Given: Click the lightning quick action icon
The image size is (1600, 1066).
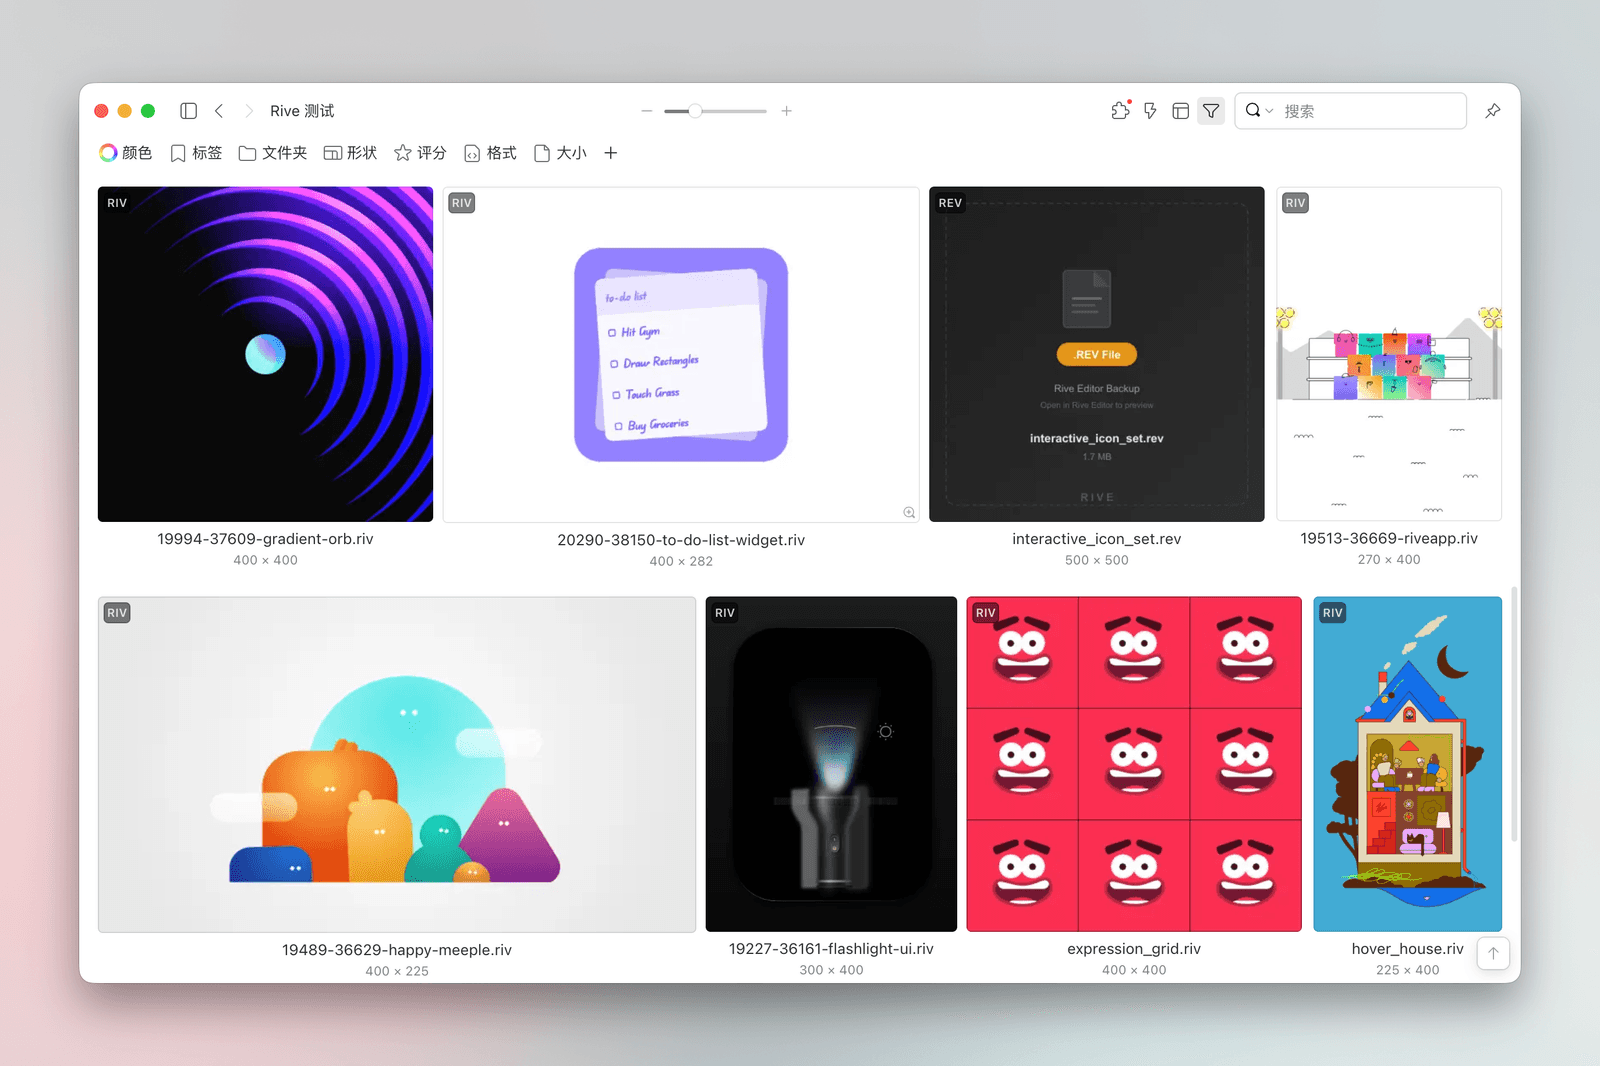Looking at the screenshot, I should point(1150,111).
